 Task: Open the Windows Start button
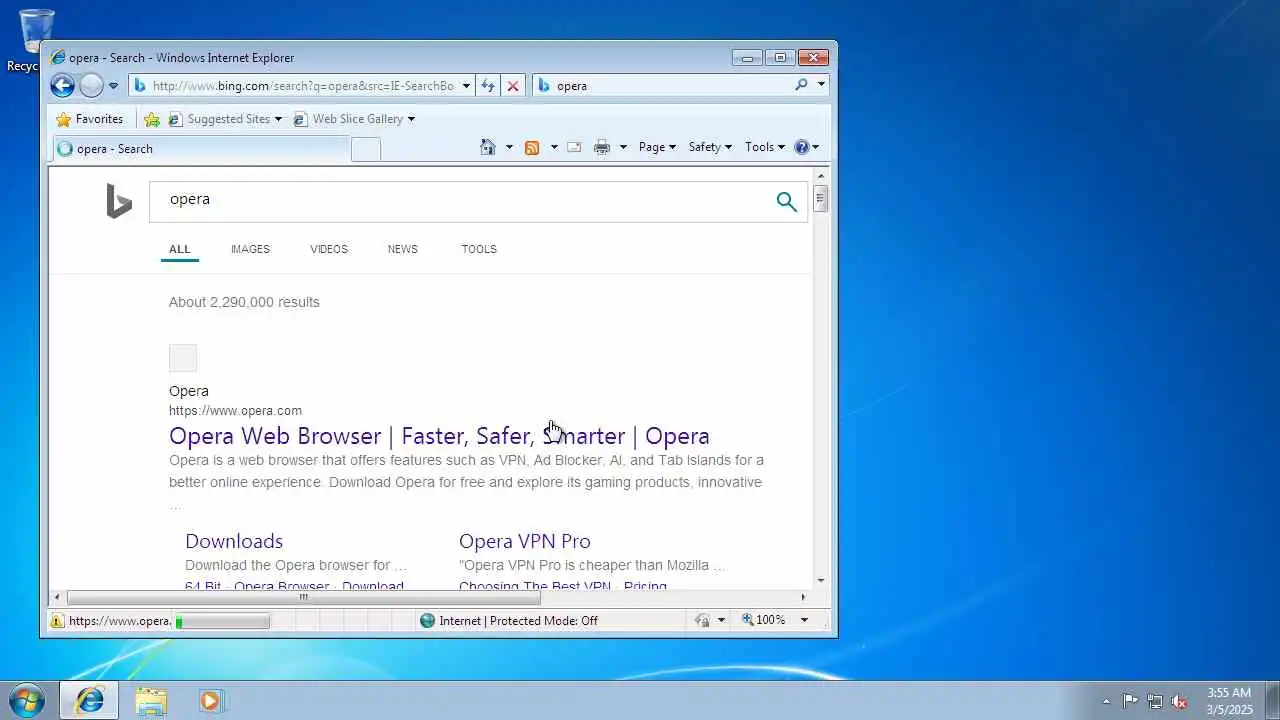[26, 700]
